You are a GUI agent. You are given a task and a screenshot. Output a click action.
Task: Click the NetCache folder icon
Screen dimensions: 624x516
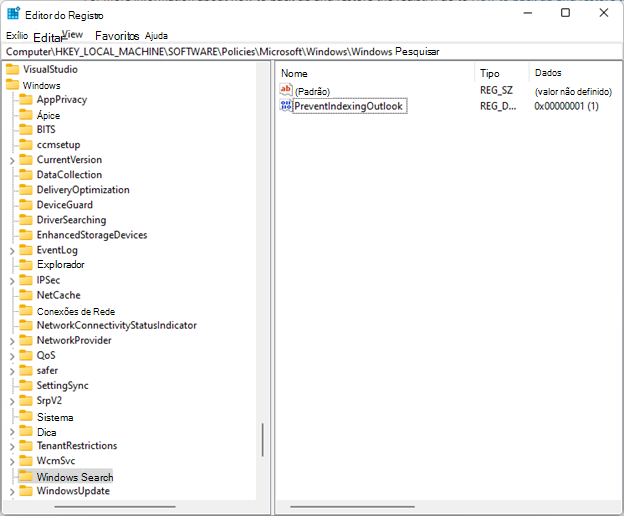point(26,295)
